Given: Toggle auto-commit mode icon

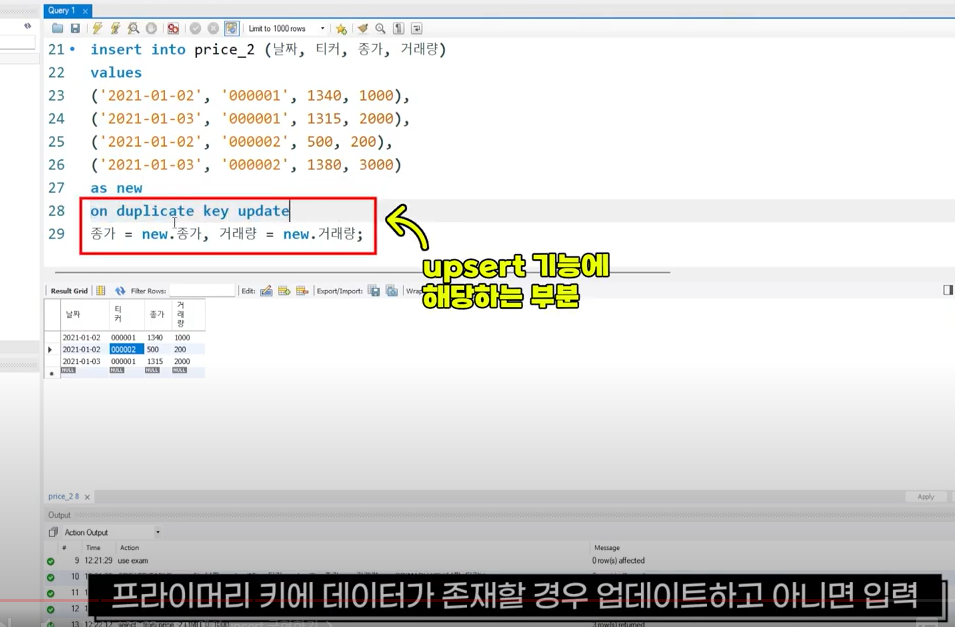Looking at the screenshot, I should point(231,28).
